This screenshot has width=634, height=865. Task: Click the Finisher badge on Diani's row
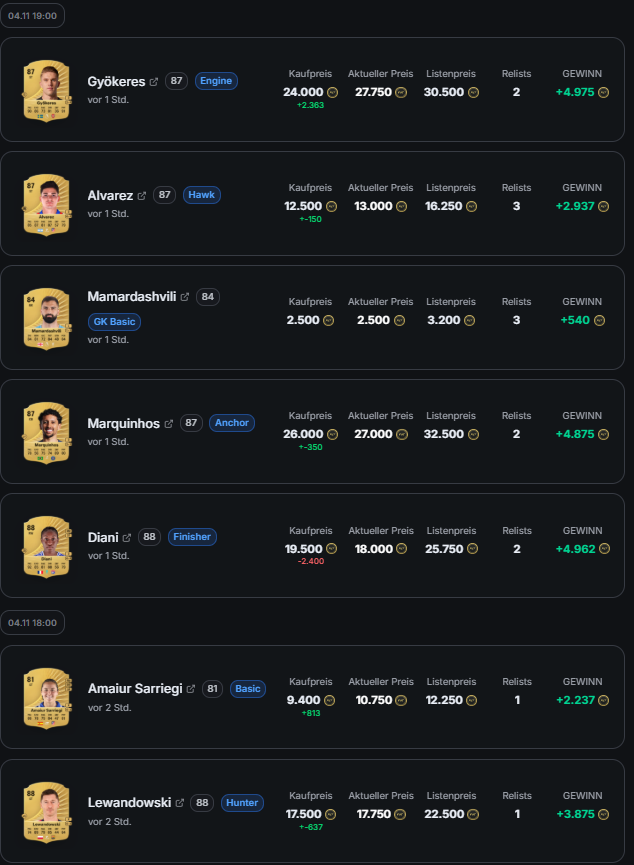pos(192,537)
